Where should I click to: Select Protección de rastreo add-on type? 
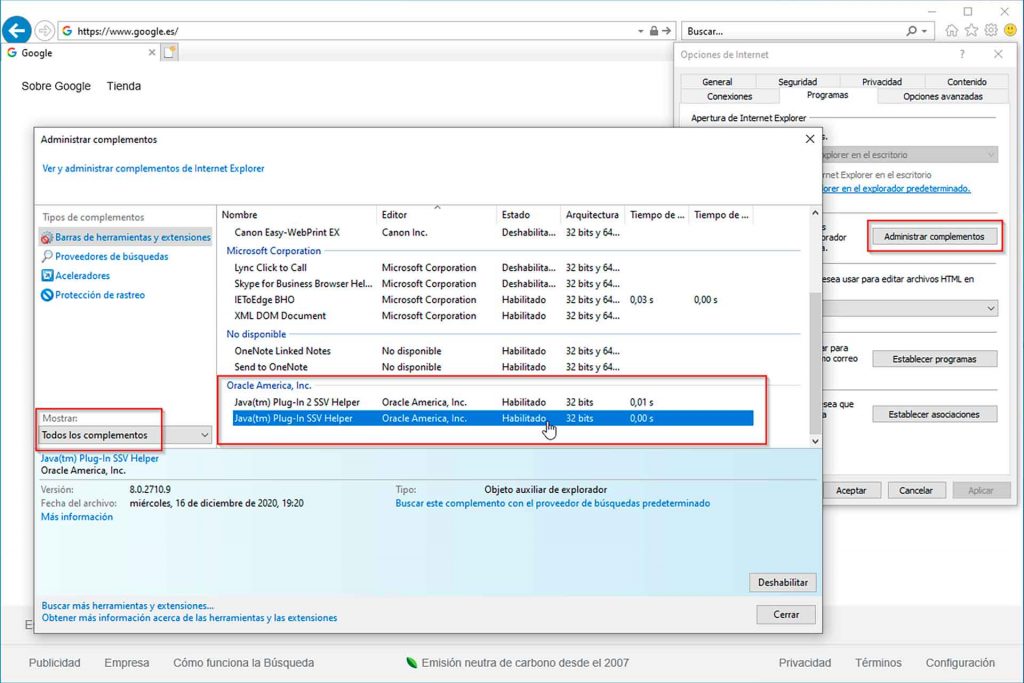point(93,294)
